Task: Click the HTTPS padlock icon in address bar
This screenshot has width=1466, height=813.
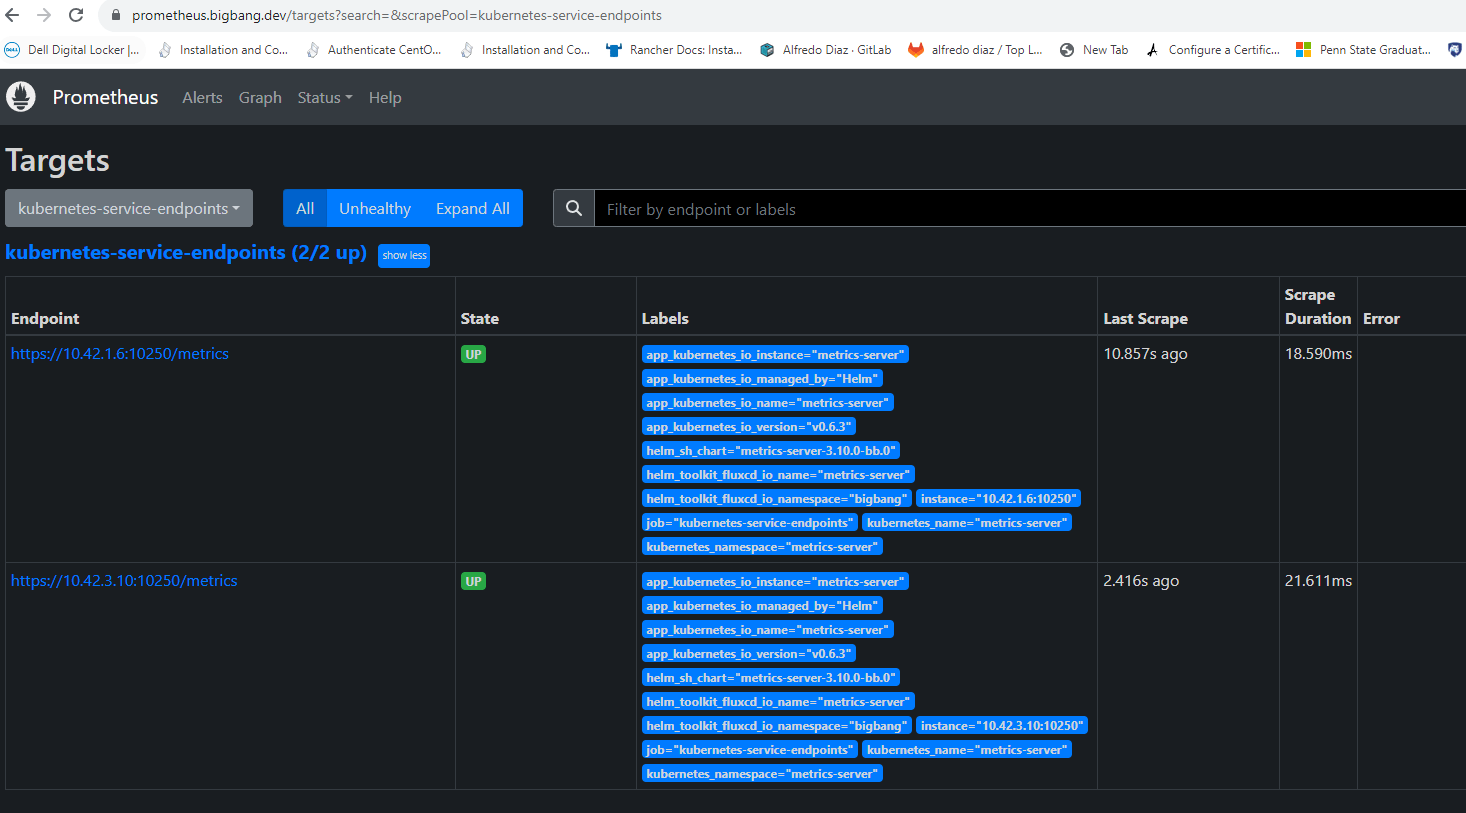Action: 115,15
